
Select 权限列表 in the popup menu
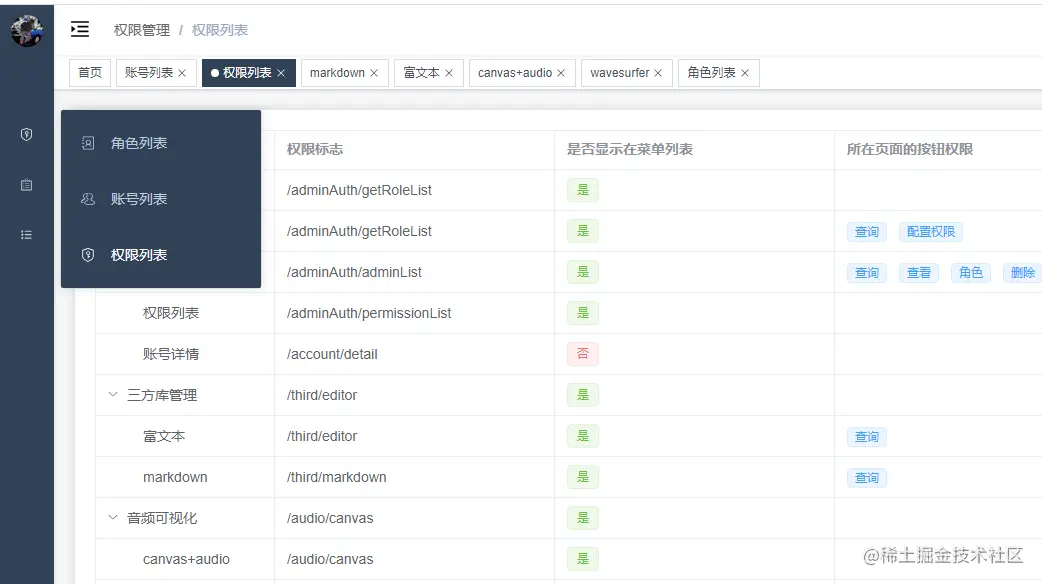[161, 254]
